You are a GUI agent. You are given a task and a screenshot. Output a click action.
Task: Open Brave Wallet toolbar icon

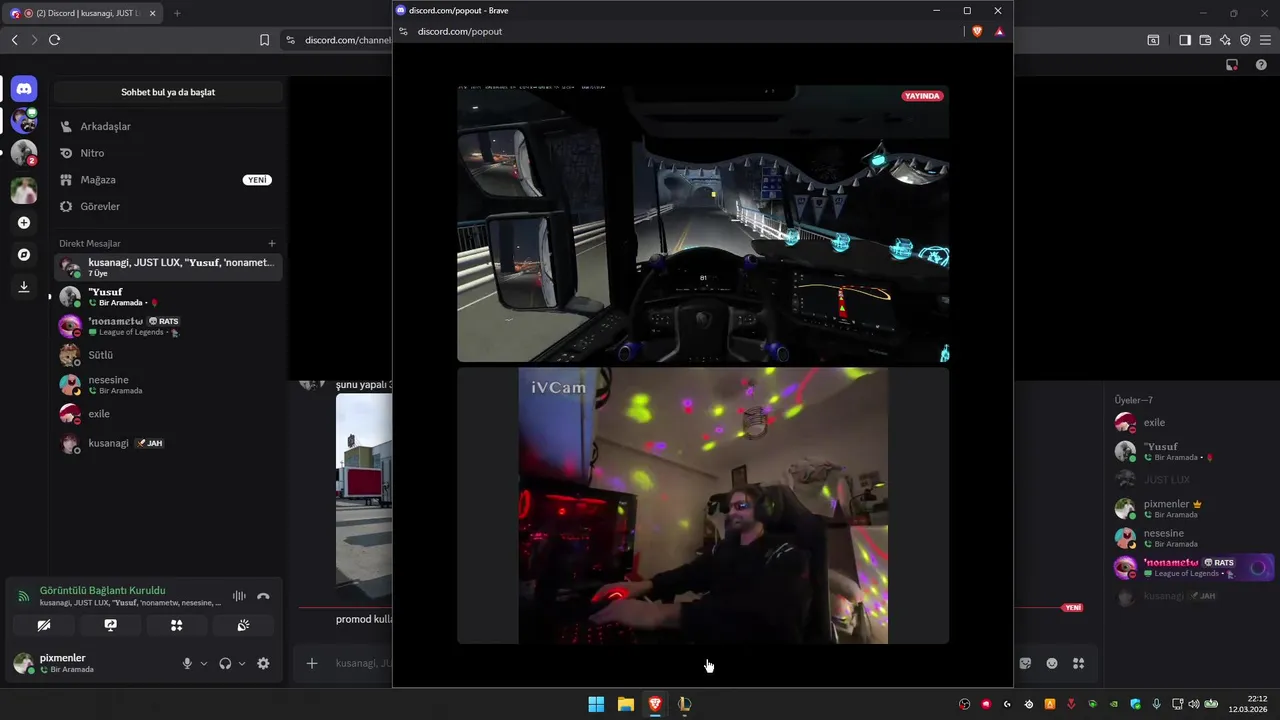click(x=1205, y=40)
